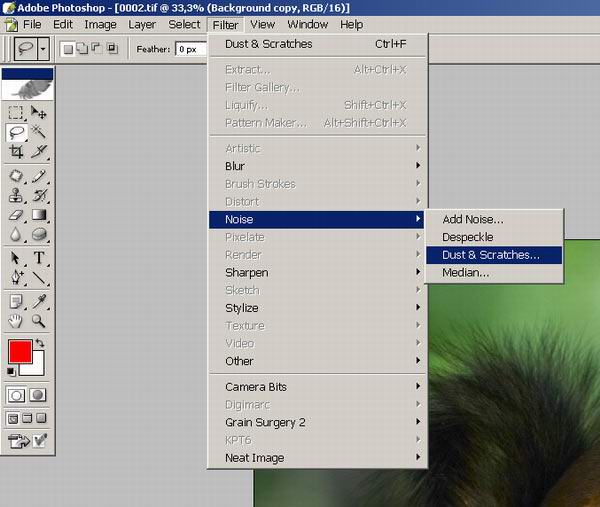The image size is (600, 507).
Task: Swap foreground and background colors
Action: click(x=40, y=343)
